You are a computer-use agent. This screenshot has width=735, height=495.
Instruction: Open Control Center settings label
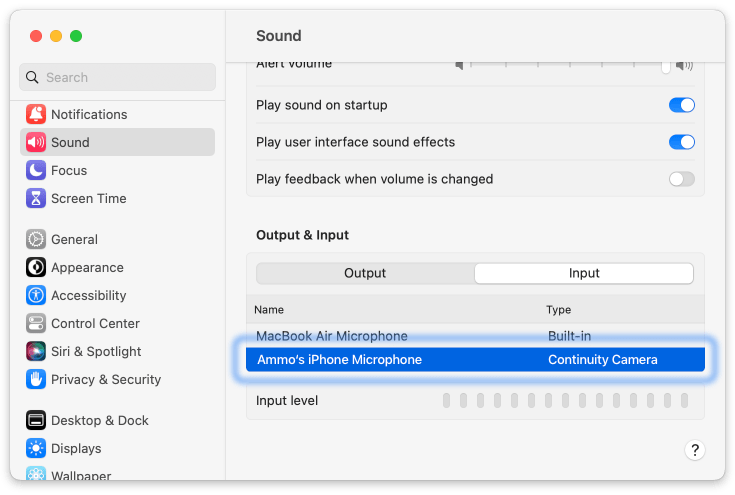(95, 323)
